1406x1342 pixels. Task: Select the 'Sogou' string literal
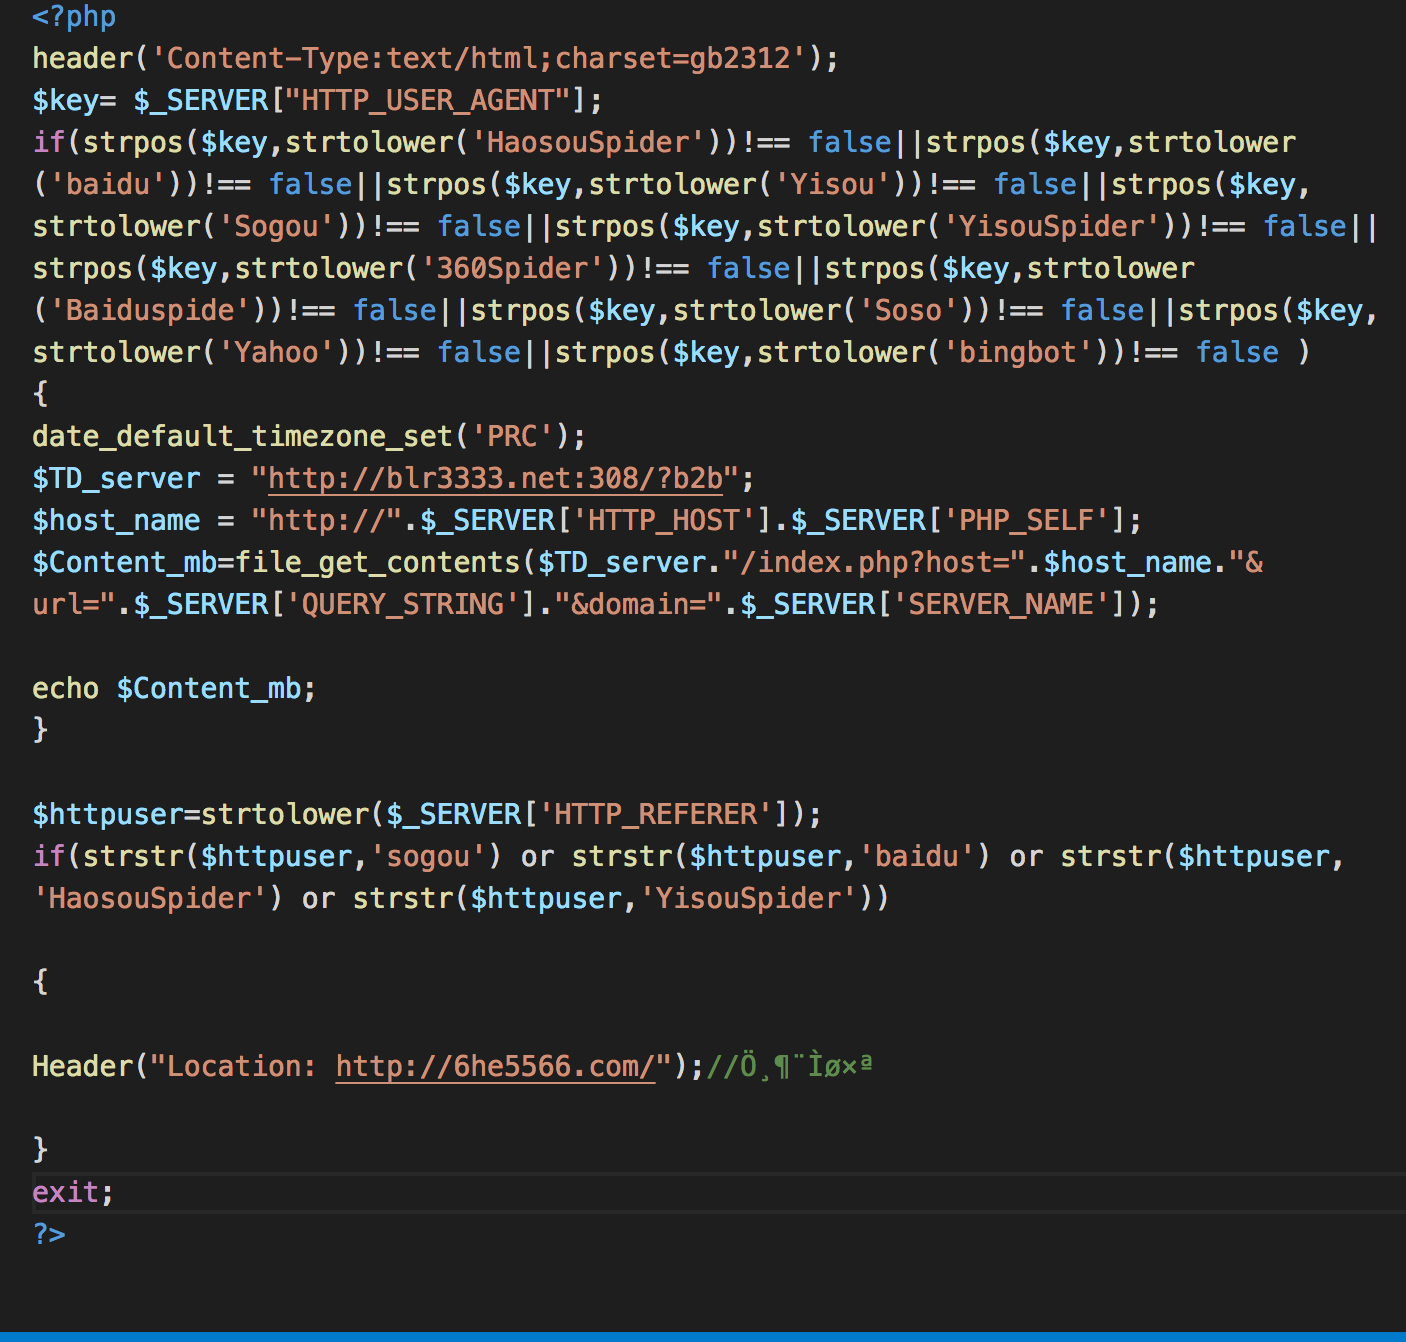276,226
